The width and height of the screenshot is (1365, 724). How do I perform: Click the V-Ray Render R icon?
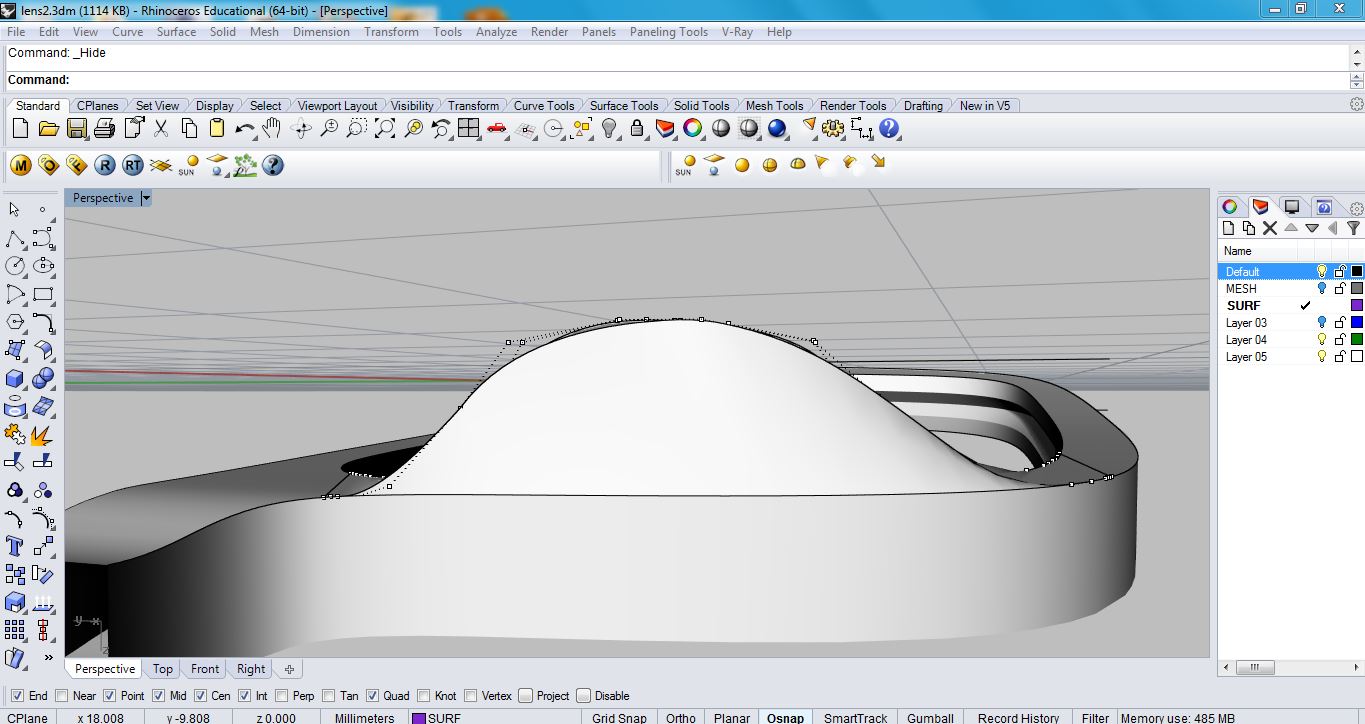point(104,166)
